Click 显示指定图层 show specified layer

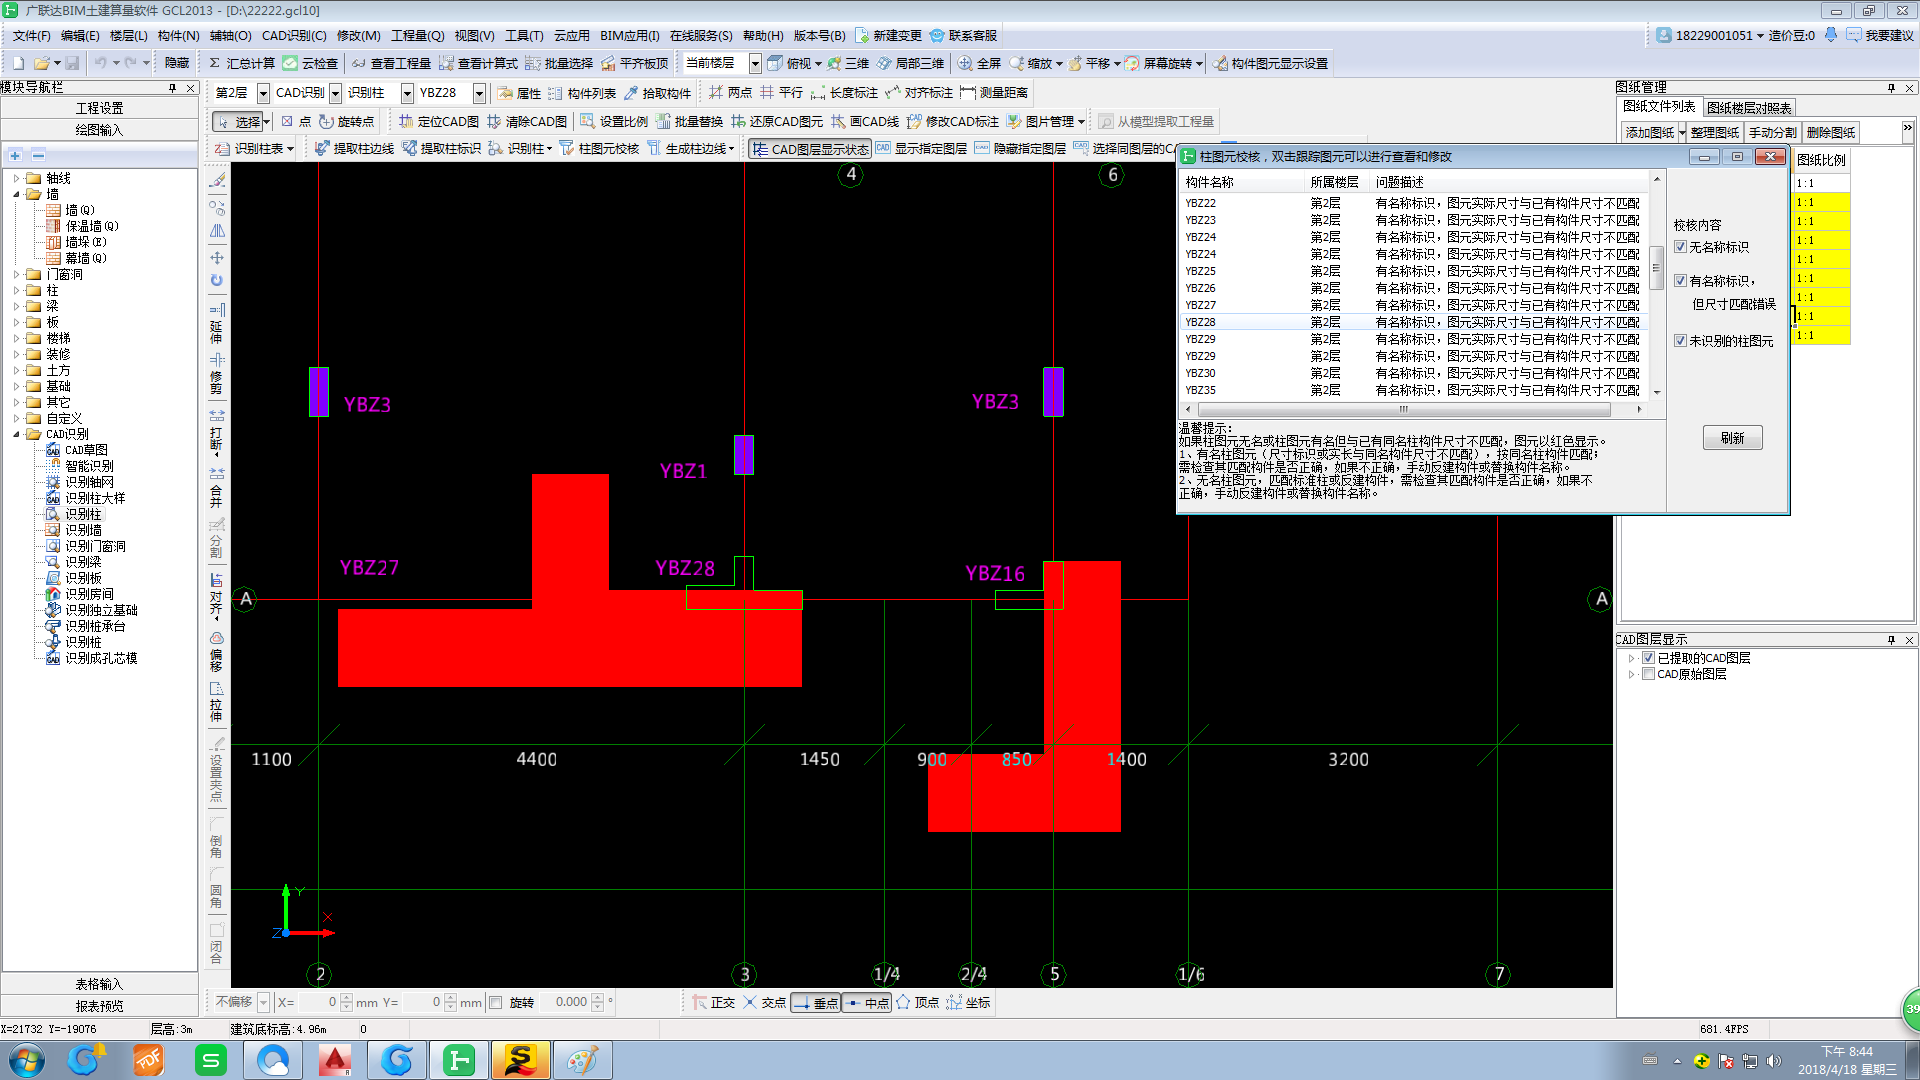pyautogui.click(x=921, y=148)
